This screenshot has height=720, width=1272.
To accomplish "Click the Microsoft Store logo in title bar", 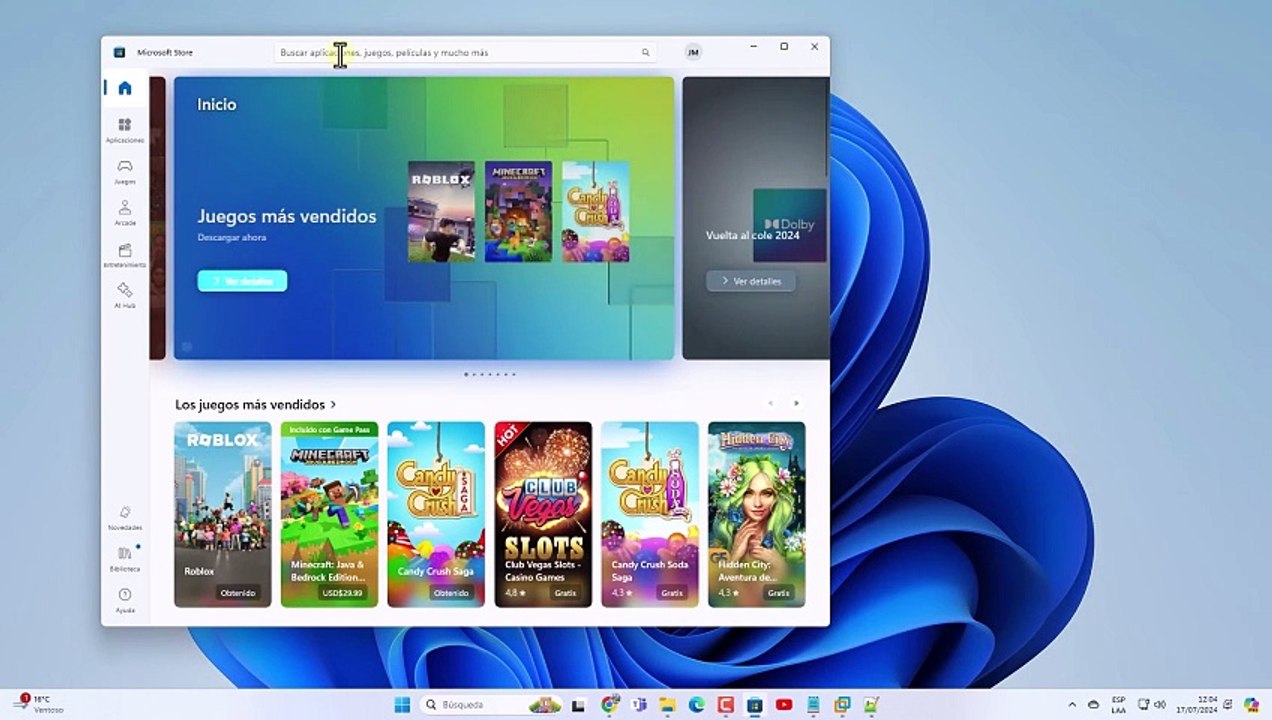I will (119, 52).
